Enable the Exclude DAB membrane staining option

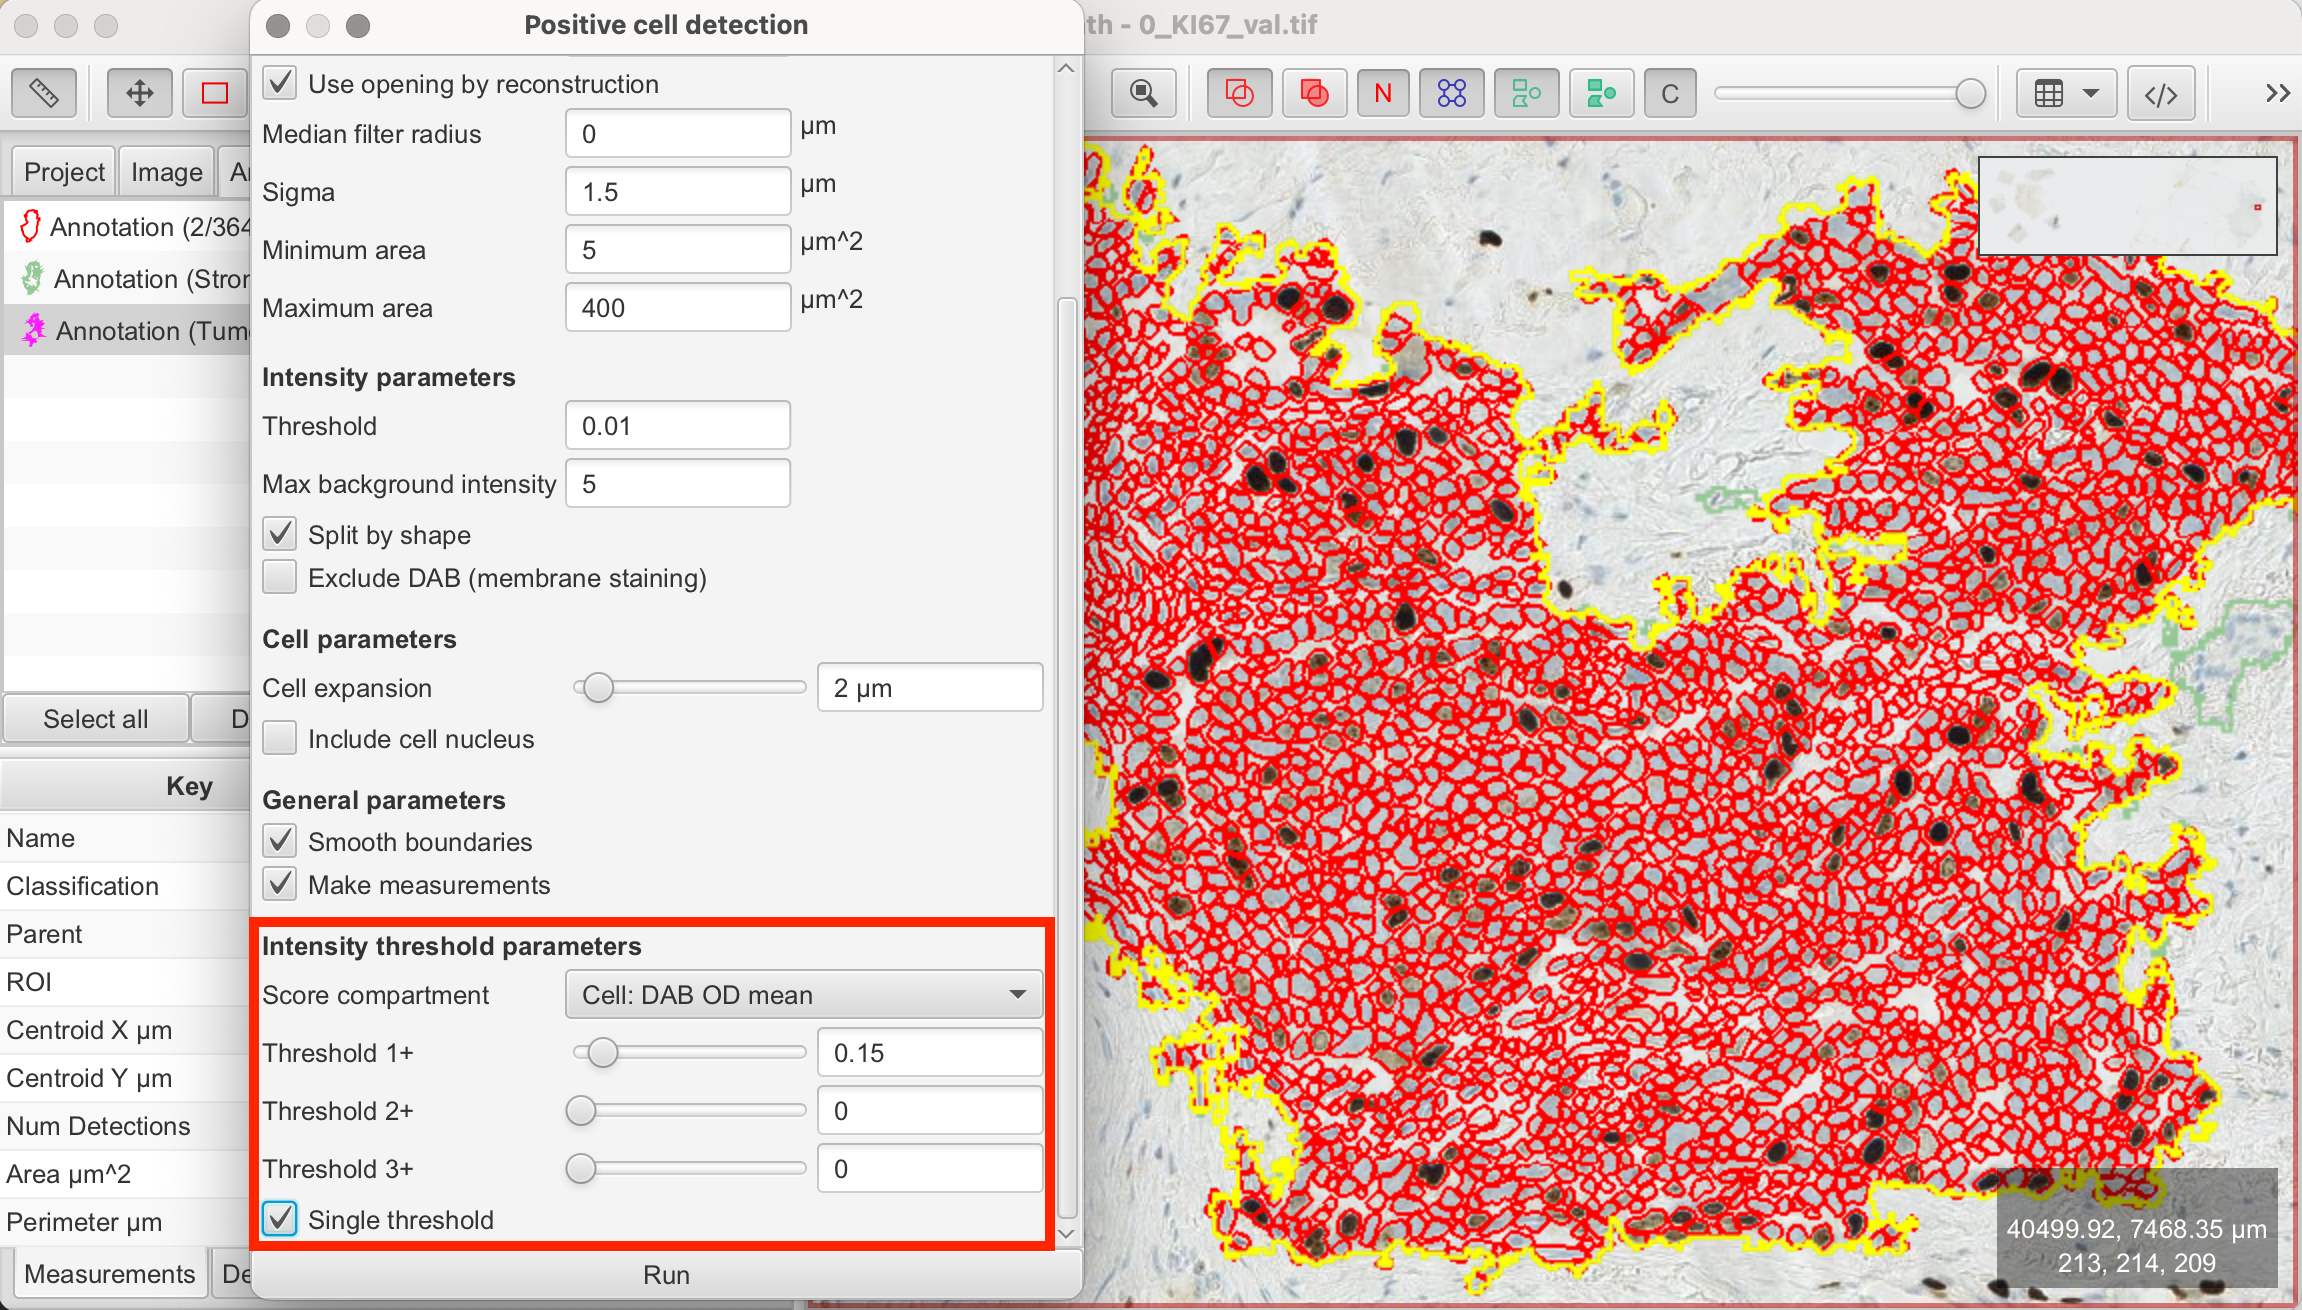point(280,577)
